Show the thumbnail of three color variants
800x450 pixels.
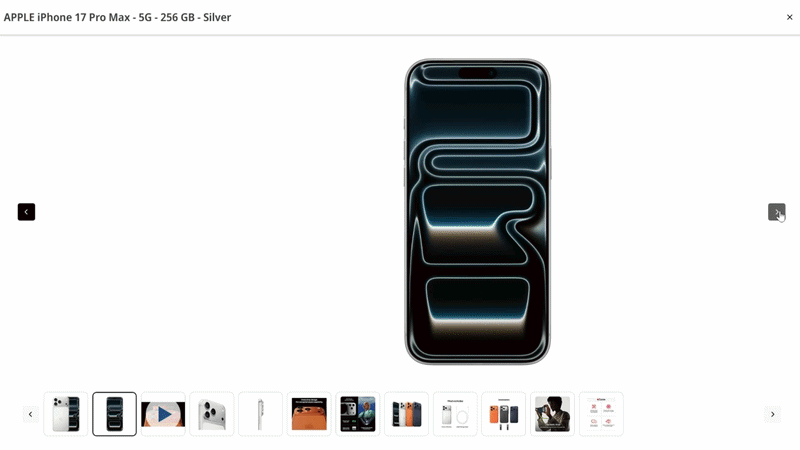click(x=407, y=414)
